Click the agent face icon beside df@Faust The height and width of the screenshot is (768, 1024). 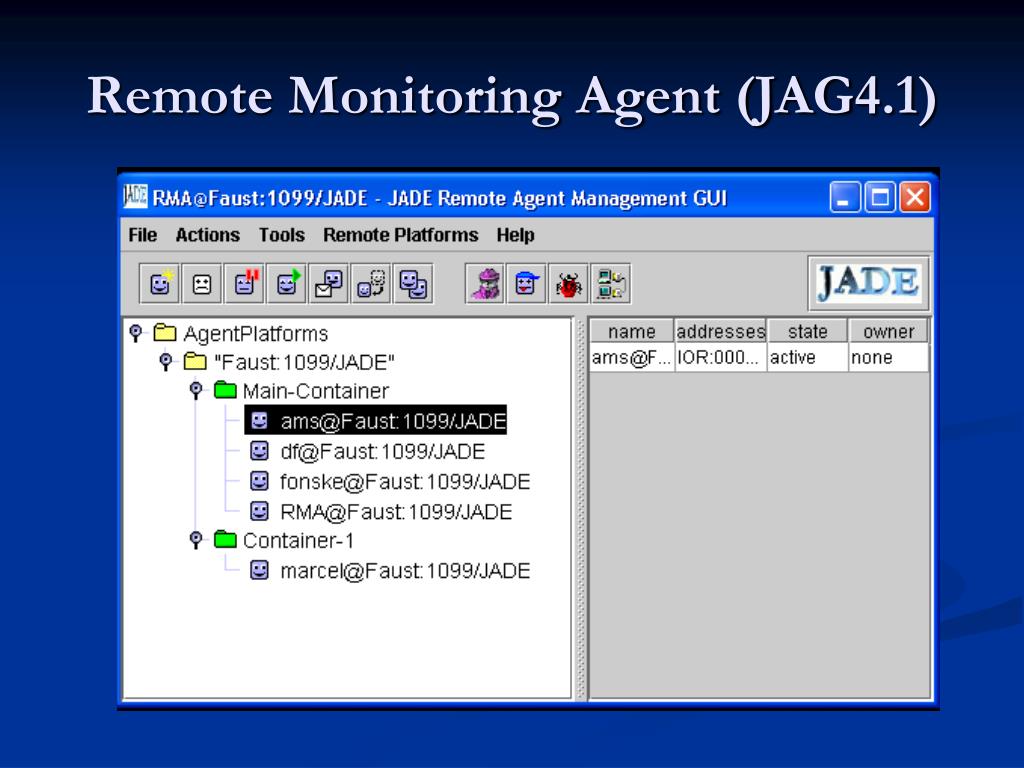point(259,451)
